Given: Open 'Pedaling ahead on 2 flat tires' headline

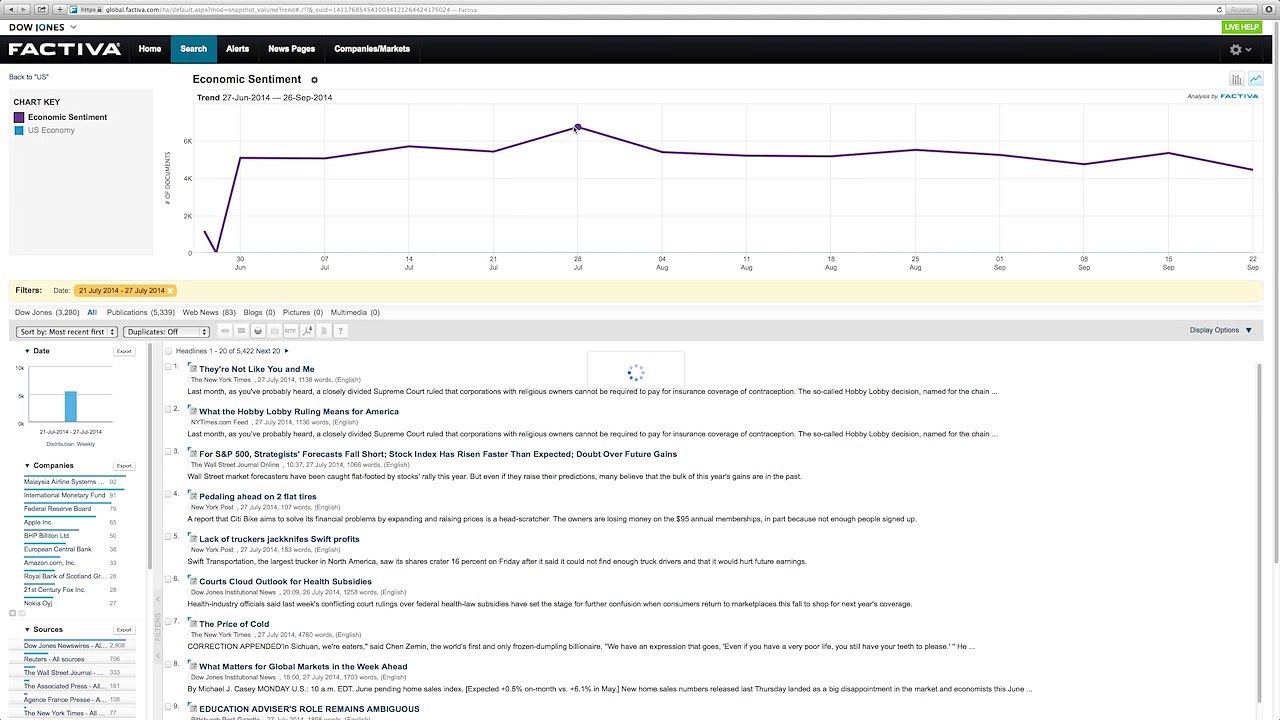Looking at the screenshot, I should 257,496.
